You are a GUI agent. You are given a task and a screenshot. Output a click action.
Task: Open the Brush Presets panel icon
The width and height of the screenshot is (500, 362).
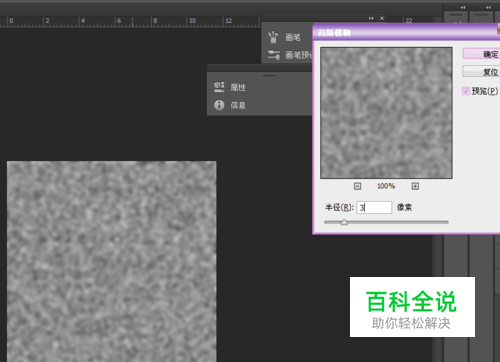274,55
